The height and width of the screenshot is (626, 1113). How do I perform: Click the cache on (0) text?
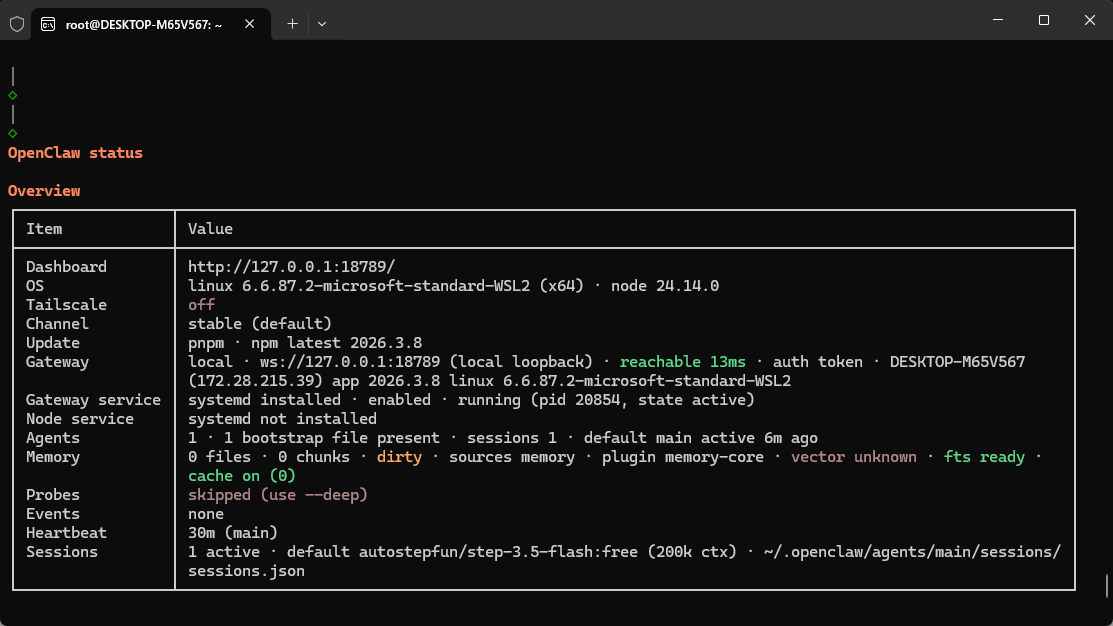point(242,476)
